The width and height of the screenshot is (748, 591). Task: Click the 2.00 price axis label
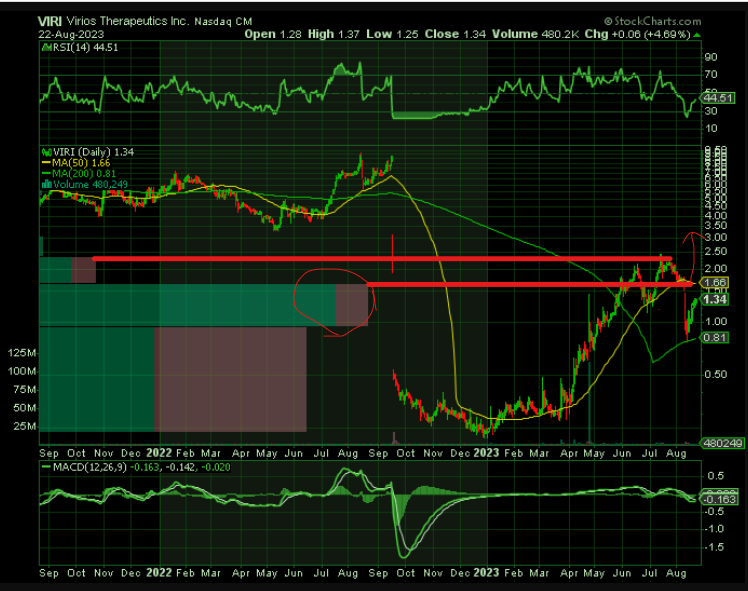click(x=716, y=269)
